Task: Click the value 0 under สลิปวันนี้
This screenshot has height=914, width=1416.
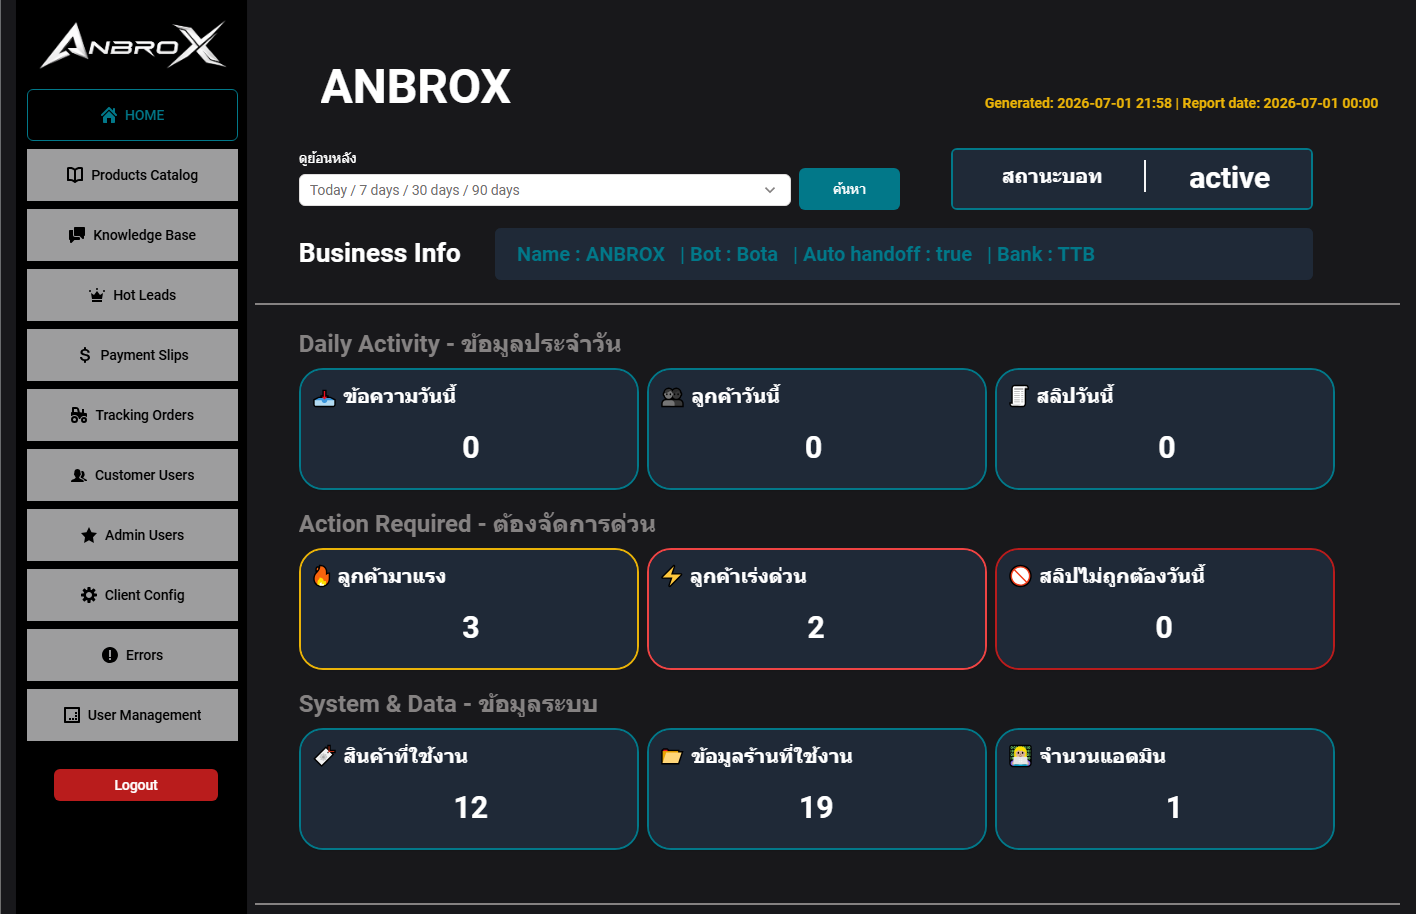Action: tap(1167, 447)
